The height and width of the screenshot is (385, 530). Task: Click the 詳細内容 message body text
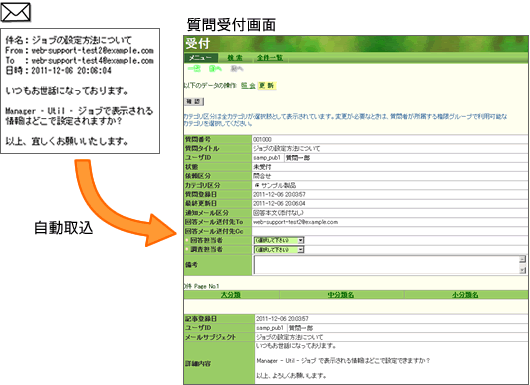pyautogui.click(x=343, y=361)
